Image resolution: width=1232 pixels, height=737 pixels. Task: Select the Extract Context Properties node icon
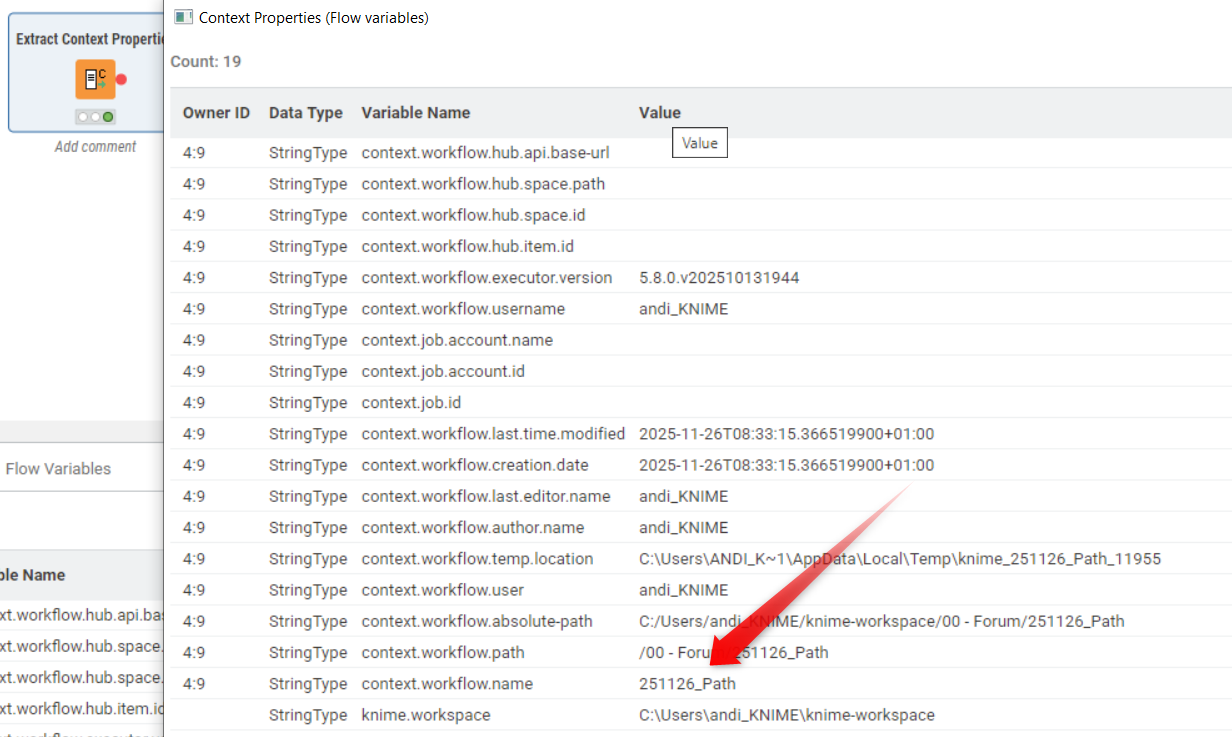click(95, 79)
